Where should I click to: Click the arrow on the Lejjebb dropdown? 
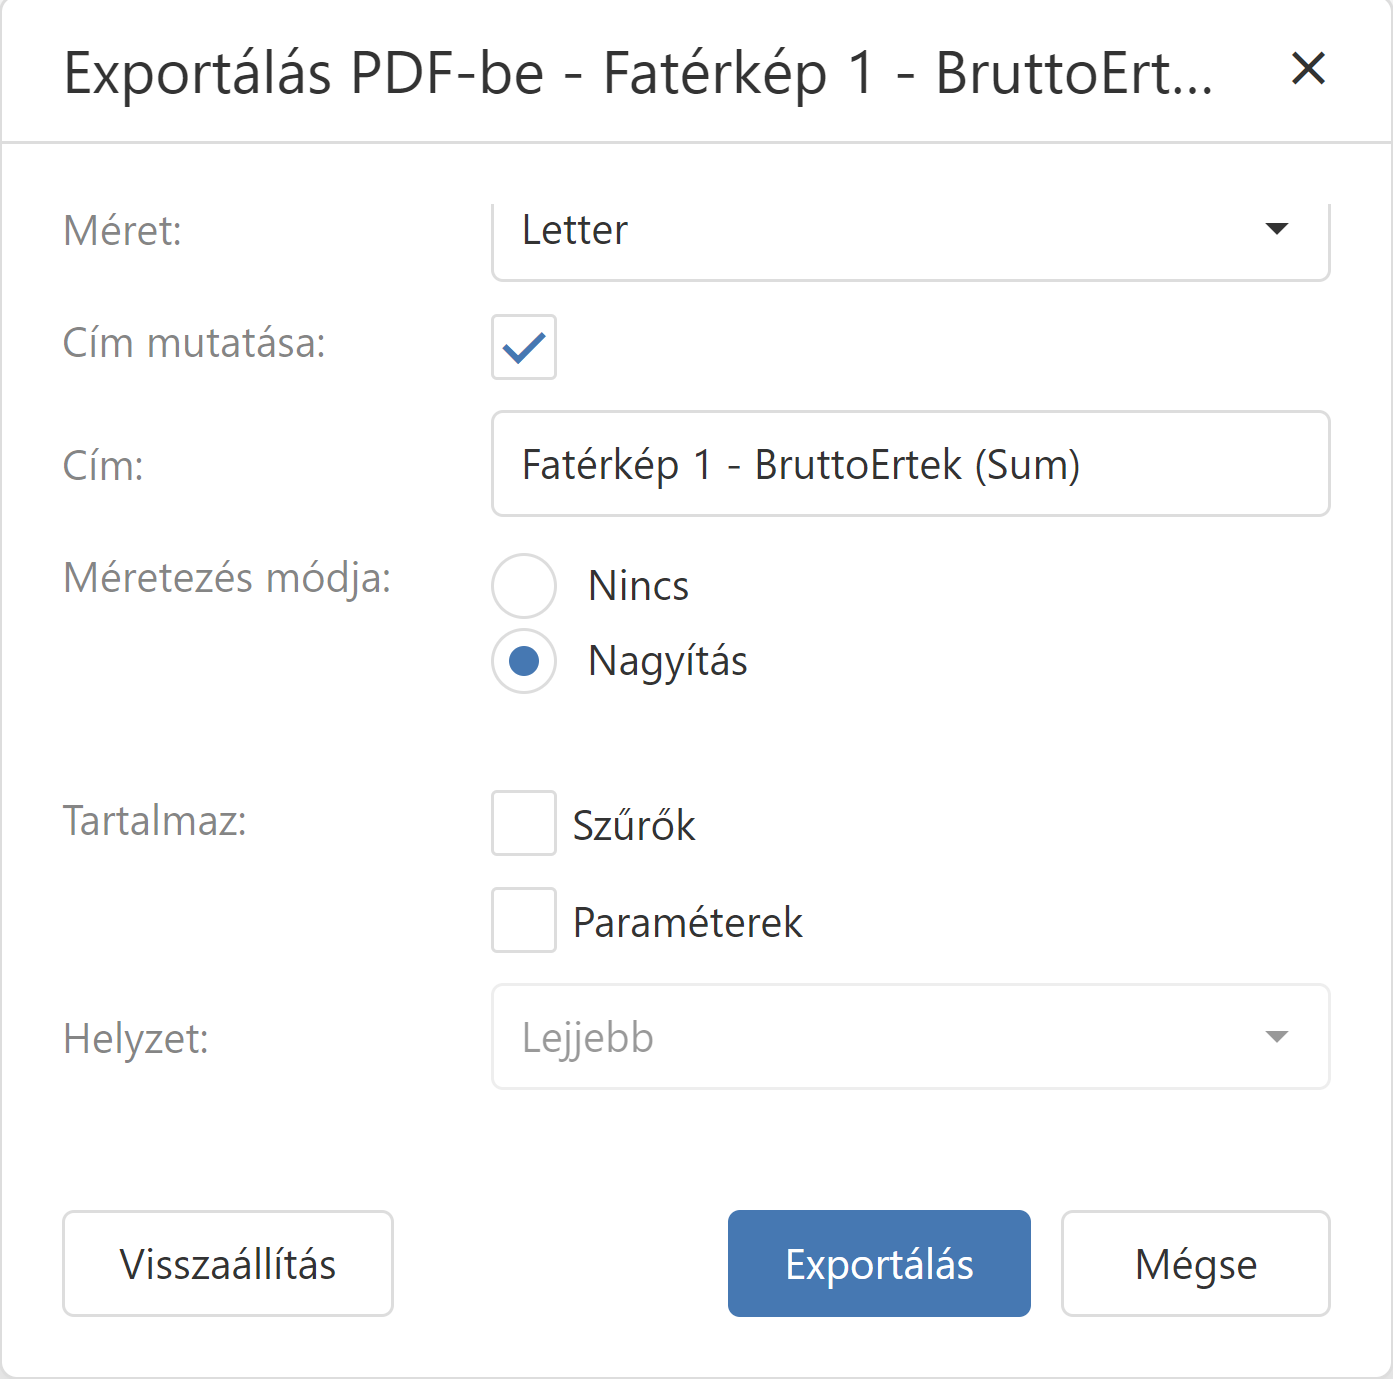pyautogui.click(x=1276, y=1037)
